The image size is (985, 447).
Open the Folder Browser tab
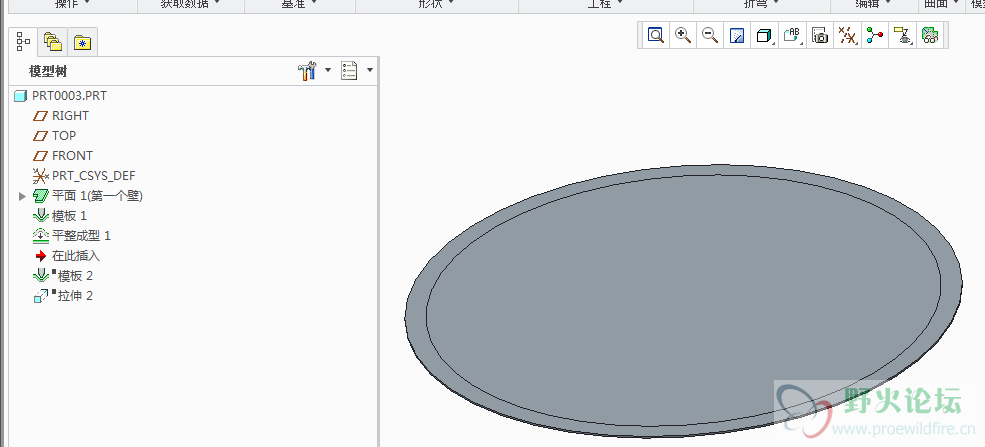53,43
